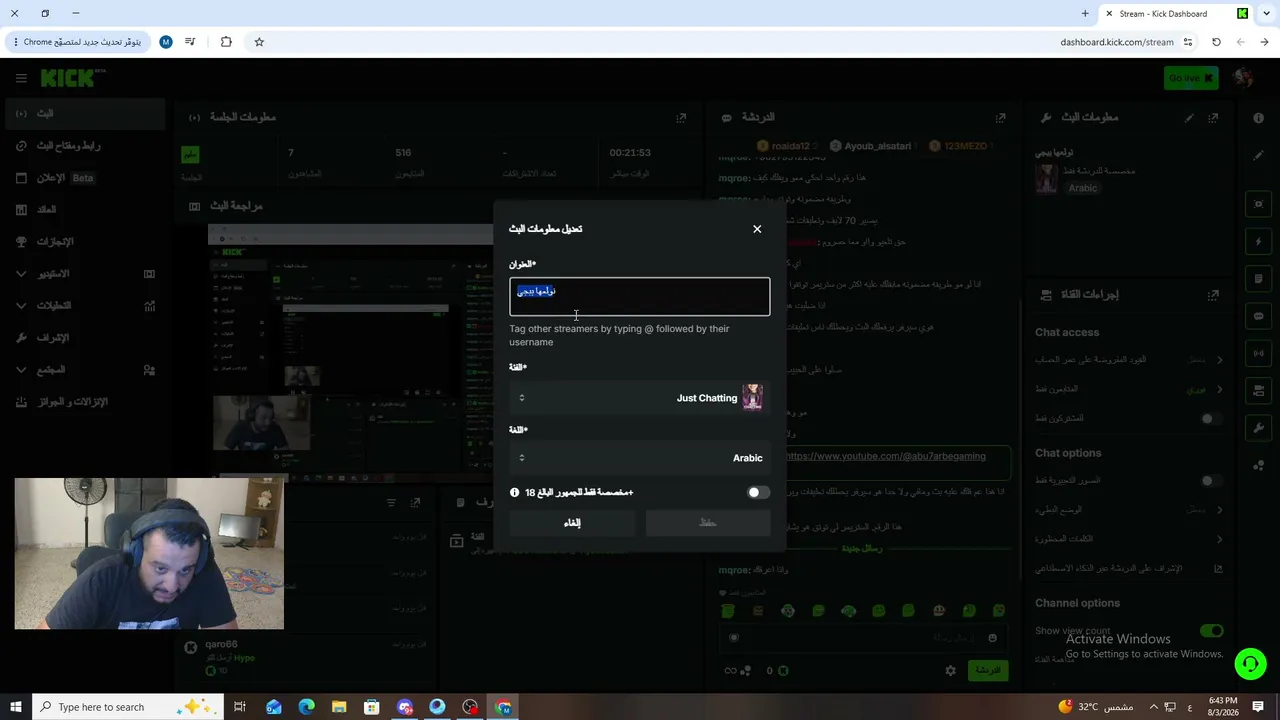1280x720 pixels.
Task: Edit stream info with the pencil icon
Action: (1189, 117)
